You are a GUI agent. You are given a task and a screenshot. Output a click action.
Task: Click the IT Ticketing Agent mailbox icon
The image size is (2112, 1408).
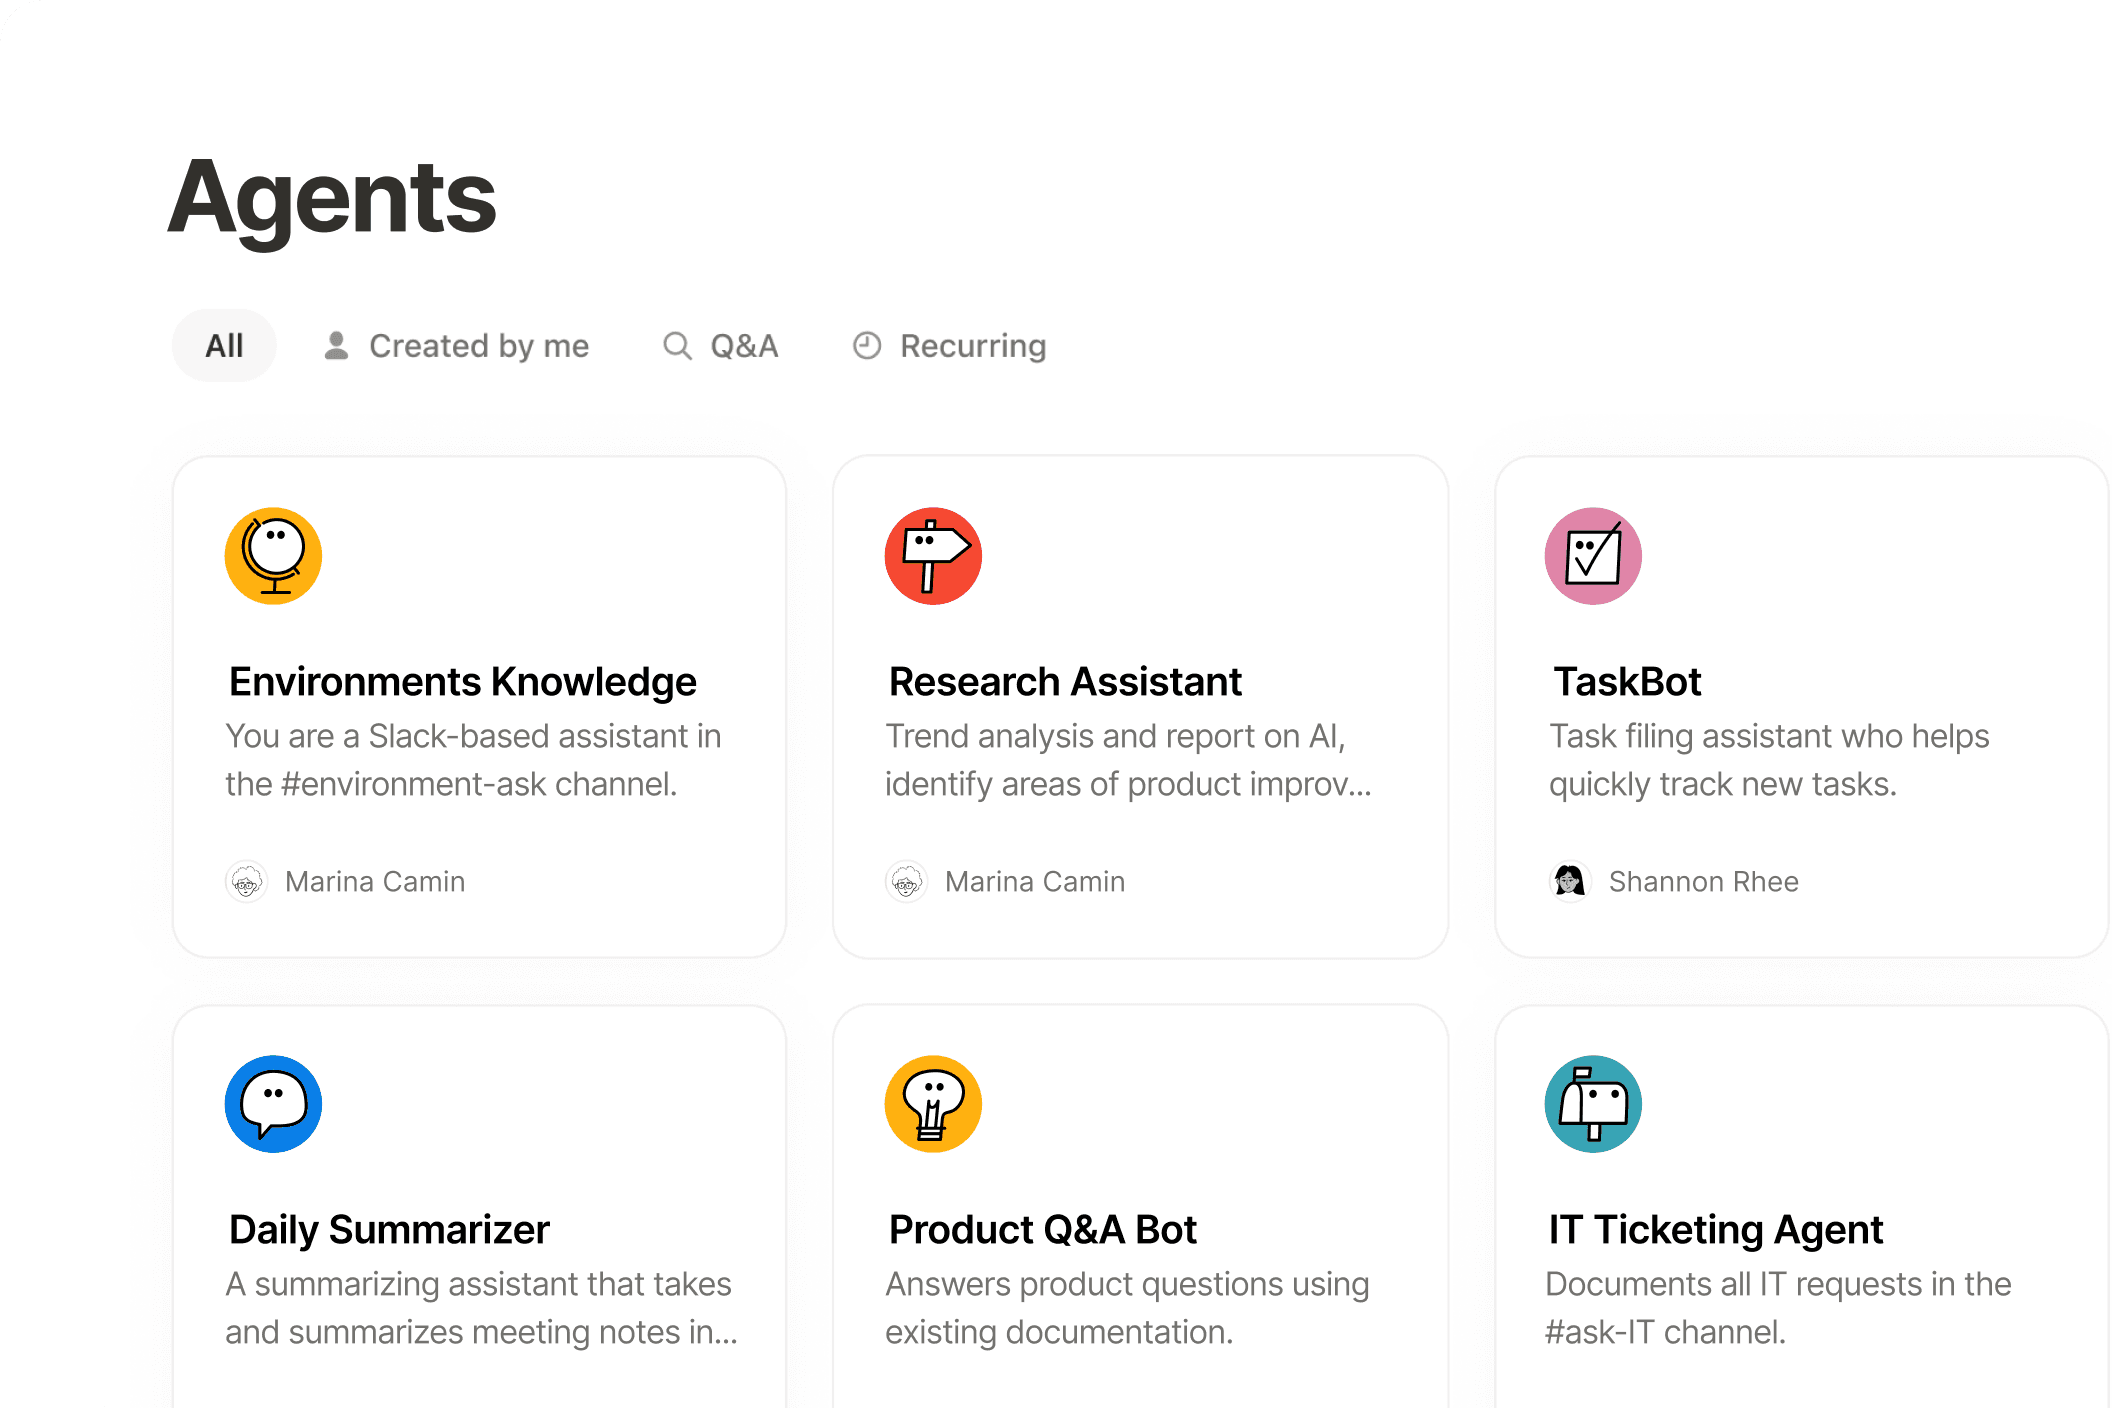pos(1593,1104)
